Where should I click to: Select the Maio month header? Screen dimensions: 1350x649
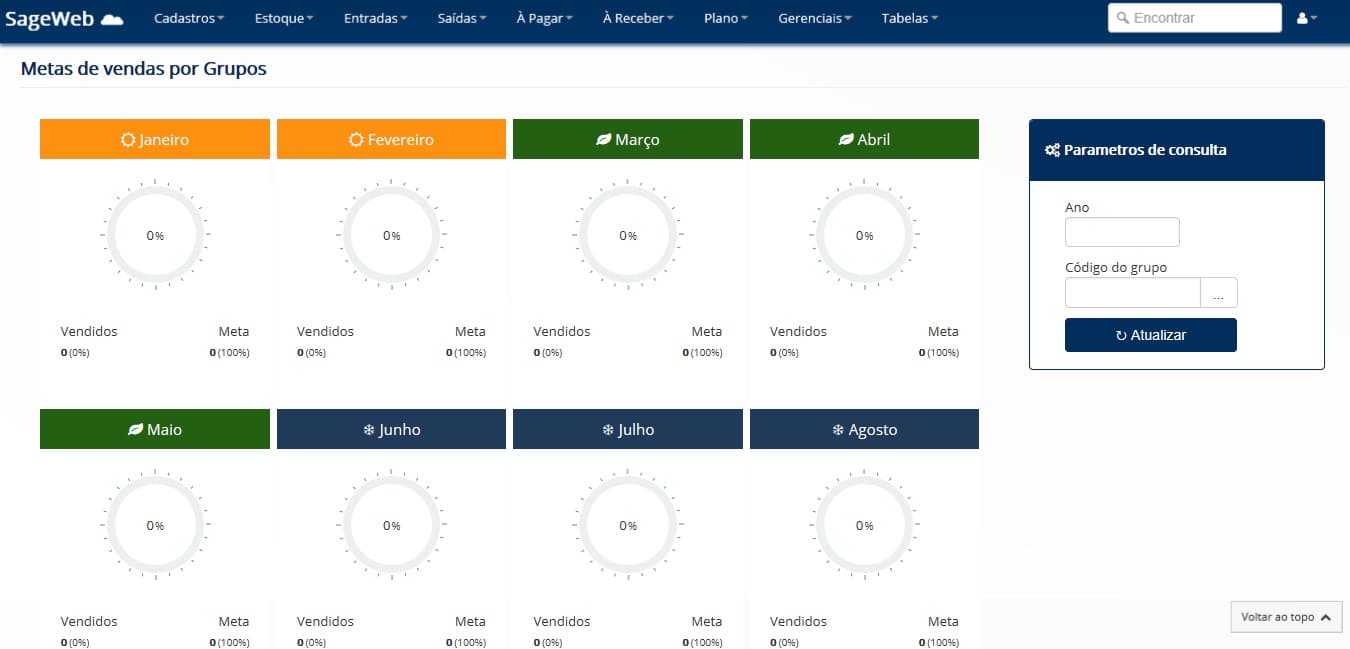(x=155, y=429)
